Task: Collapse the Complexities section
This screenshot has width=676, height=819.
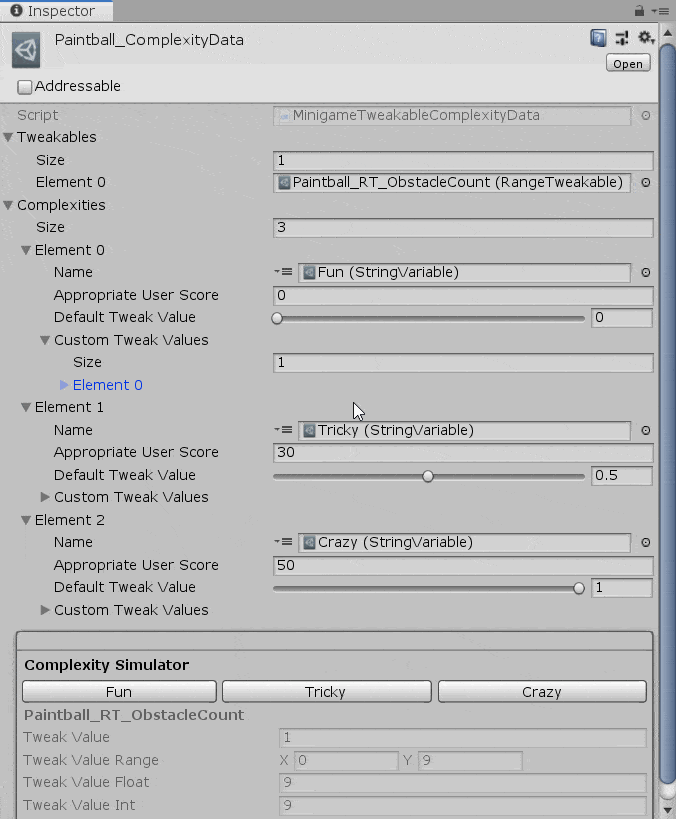Action: (9, 205)
